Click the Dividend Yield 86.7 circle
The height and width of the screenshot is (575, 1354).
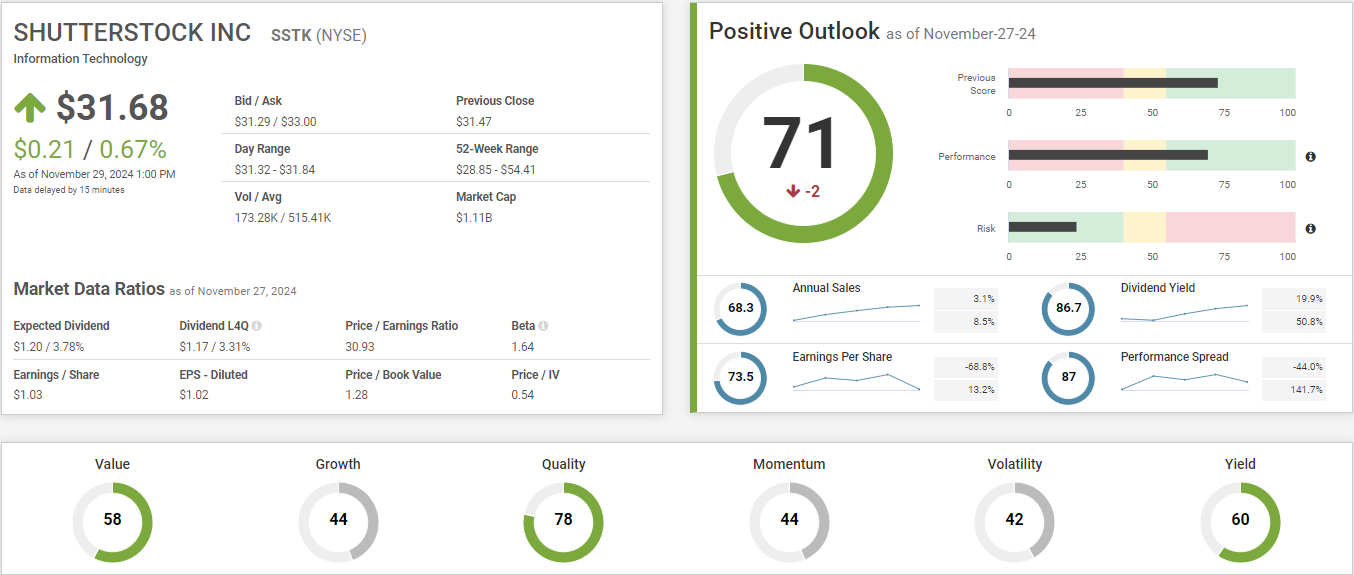1069,308
